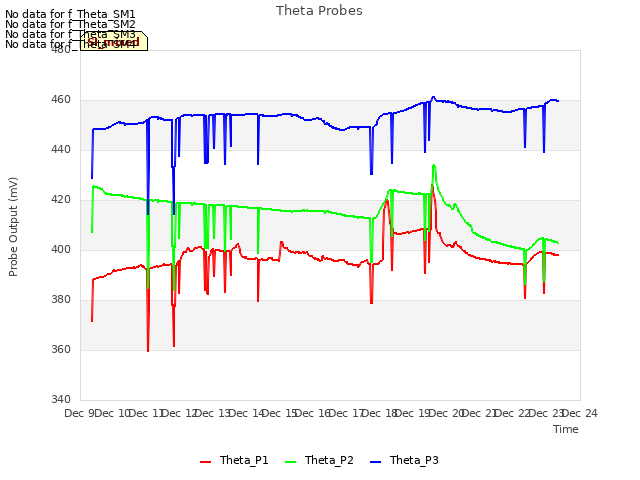Image resolution: width=640 pixels, height=480 pixels.
Task: Click the 'No data for f_Theta_SM2' message
Action: tap(70, 24)
